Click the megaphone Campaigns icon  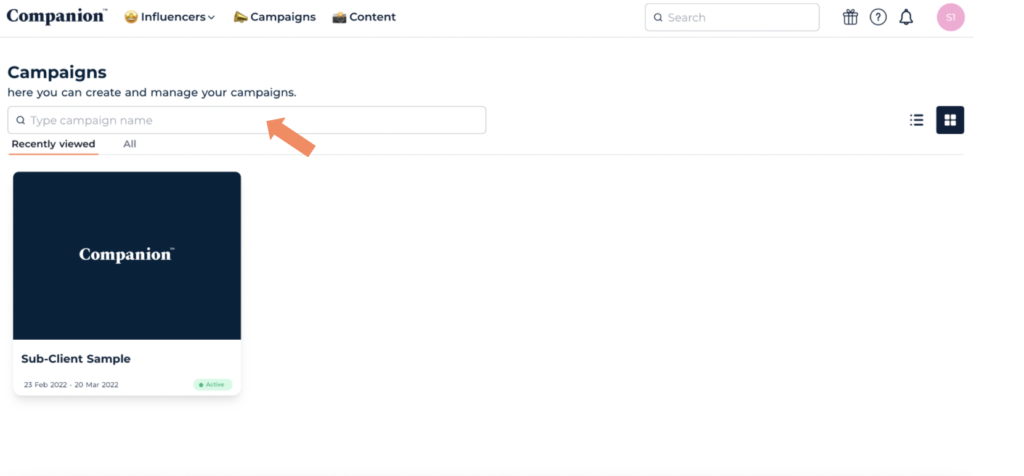click(x=240, y=17)
